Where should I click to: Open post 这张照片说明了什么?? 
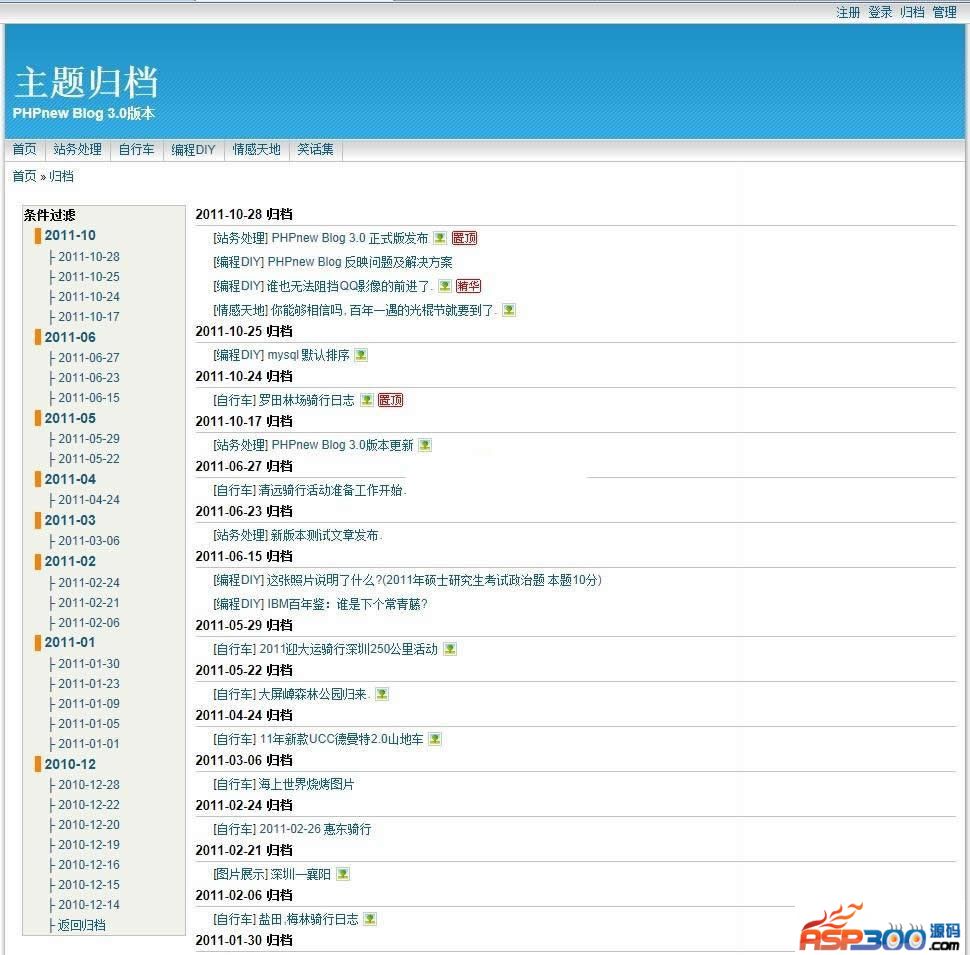click(434, 580)
